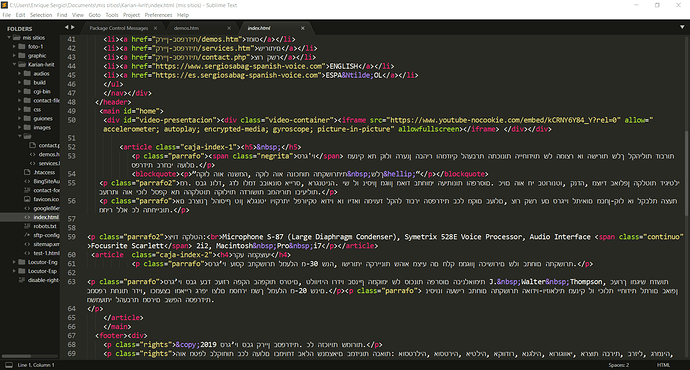
Task: Expand the foto-1 folder arrow
Action: (14, 46)
